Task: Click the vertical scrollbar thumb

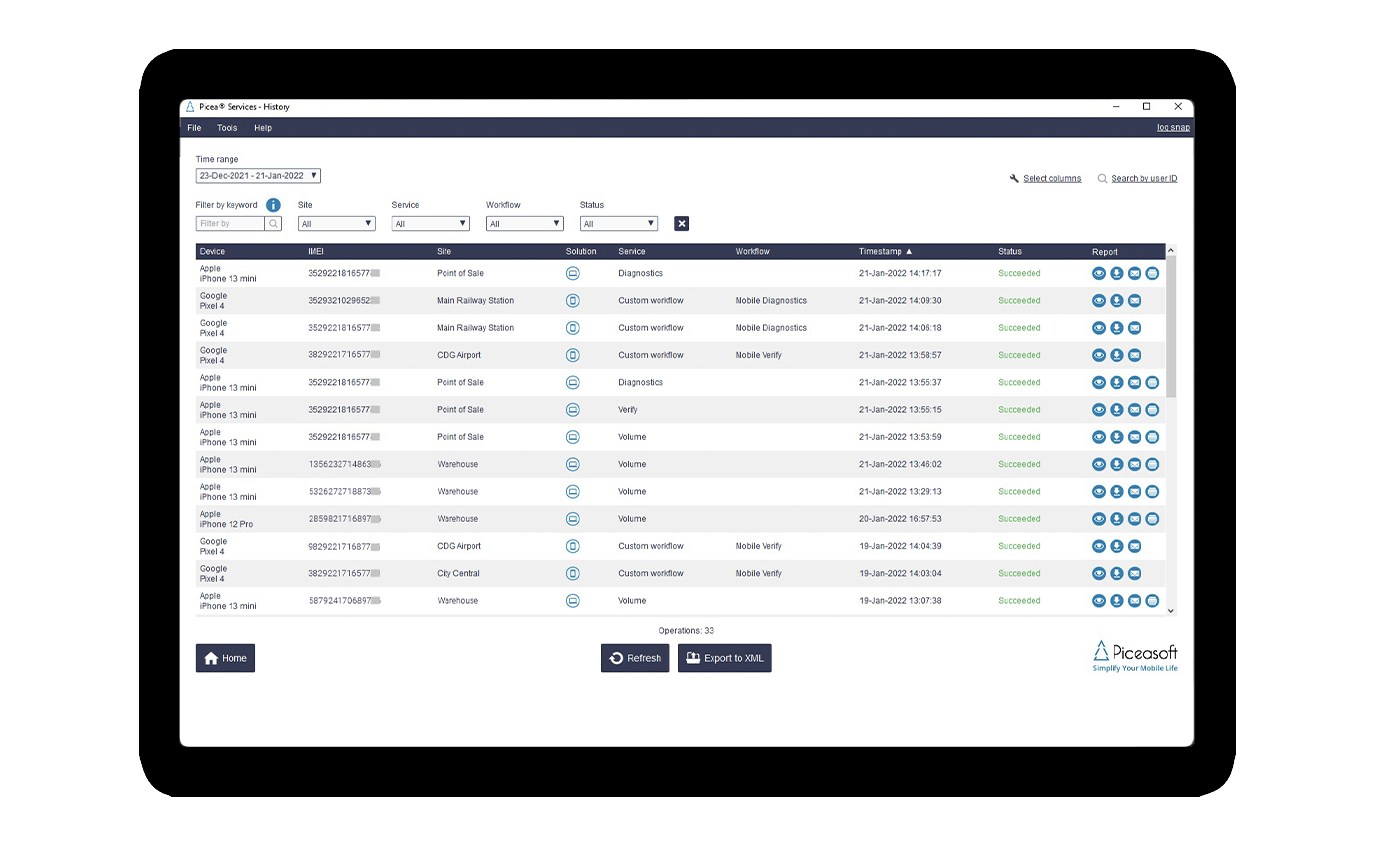Action: point(1171,326)
